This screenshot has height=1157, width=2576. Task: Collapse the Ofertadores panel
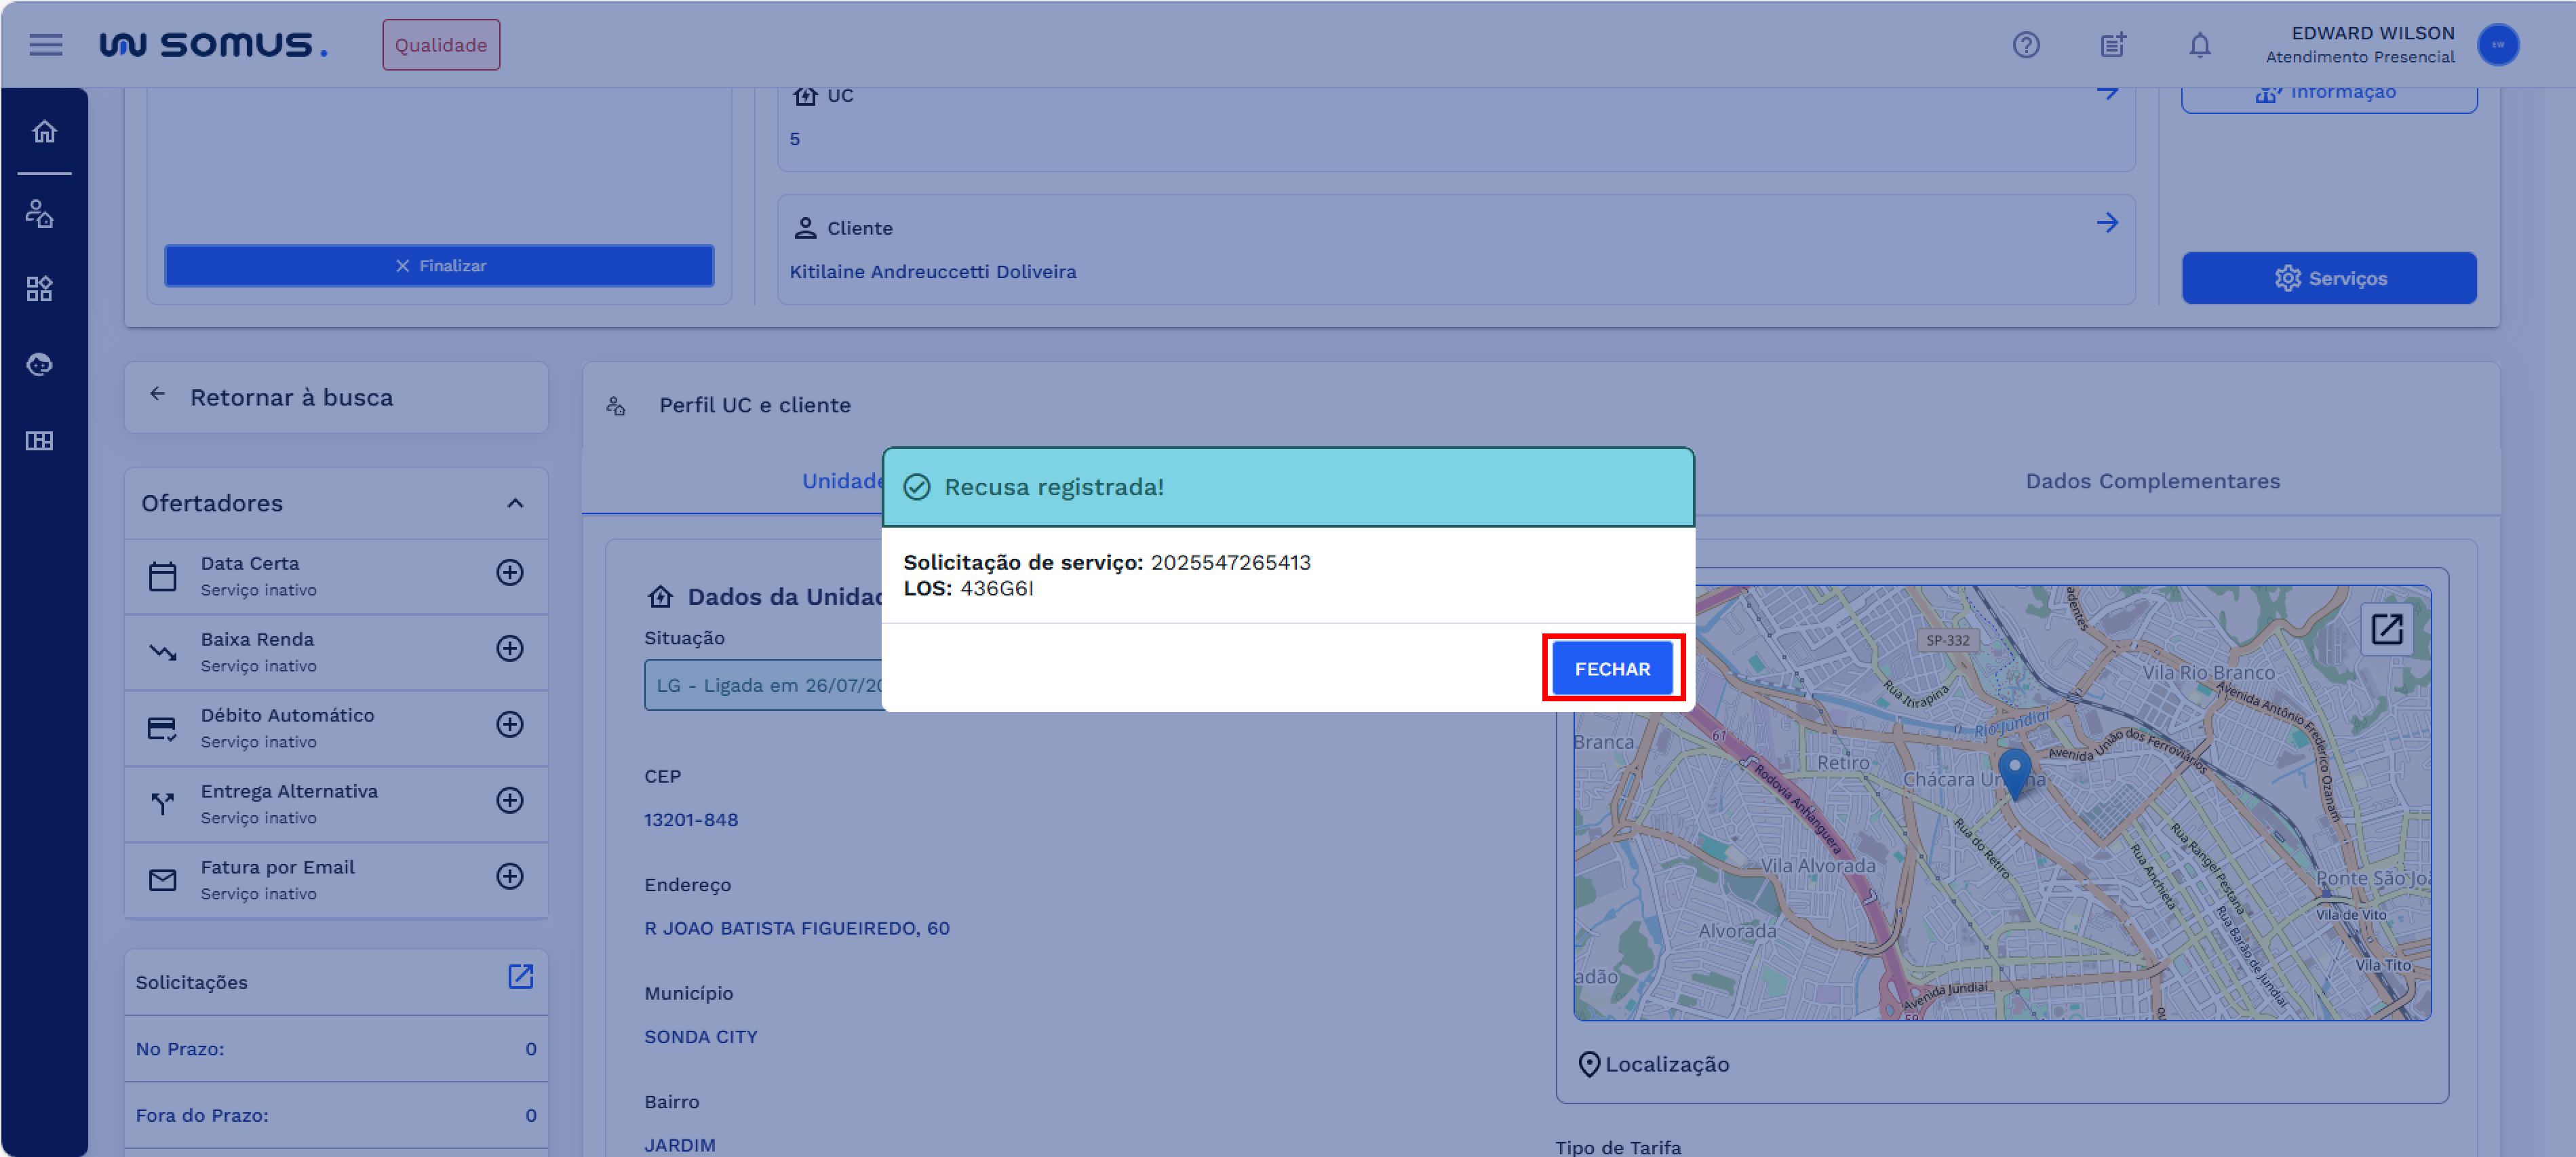[x=515, y=503]
